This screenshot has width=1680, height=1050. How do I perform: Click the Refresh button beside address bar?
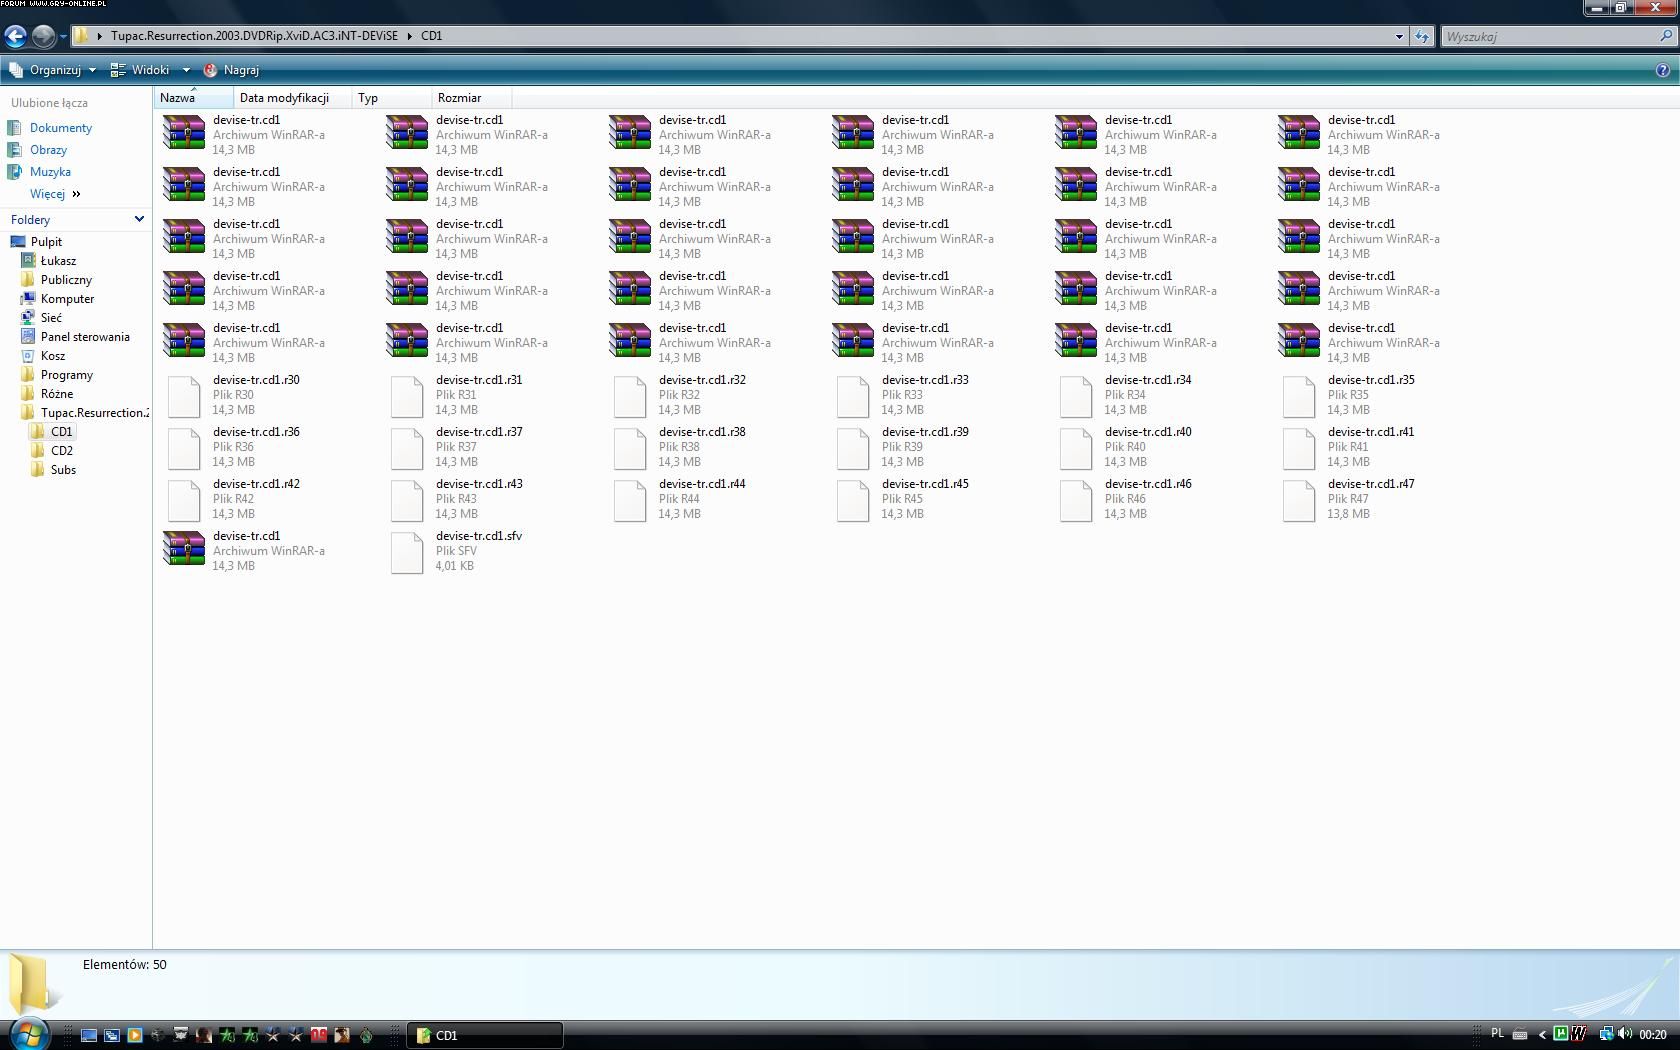click(x=1421, y=37)
